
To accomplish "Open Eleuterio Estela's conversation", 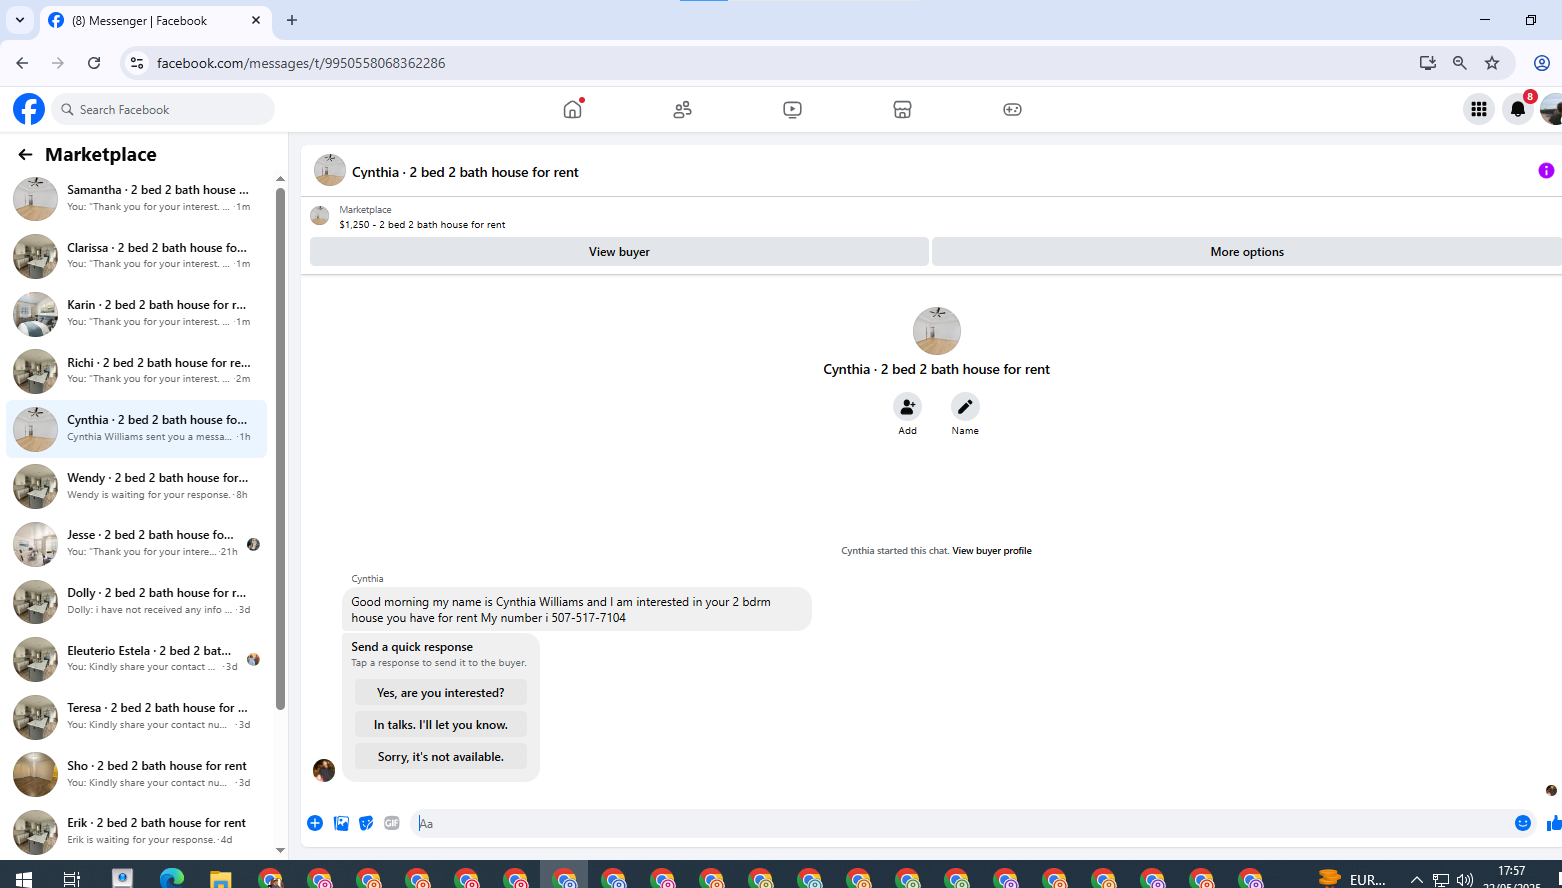I will pyautogui.click(x=137, y=659).
